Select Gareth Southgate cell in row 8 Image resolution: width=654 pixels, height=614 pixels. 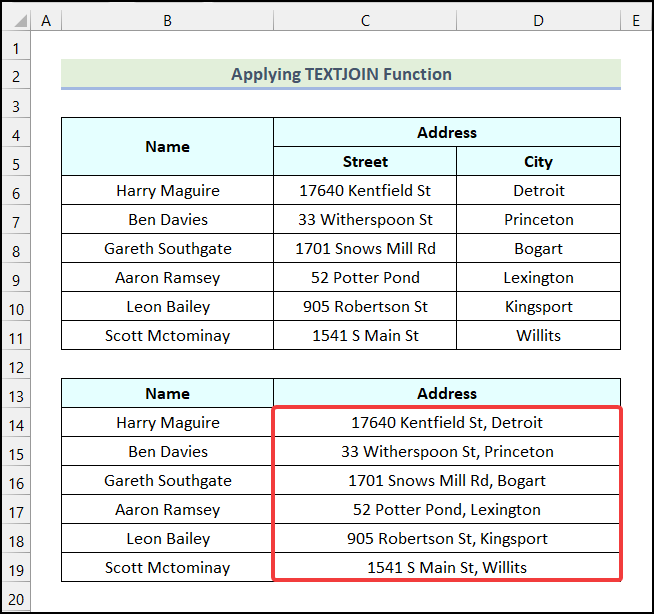pyautogui.click(x=167, y=248)
